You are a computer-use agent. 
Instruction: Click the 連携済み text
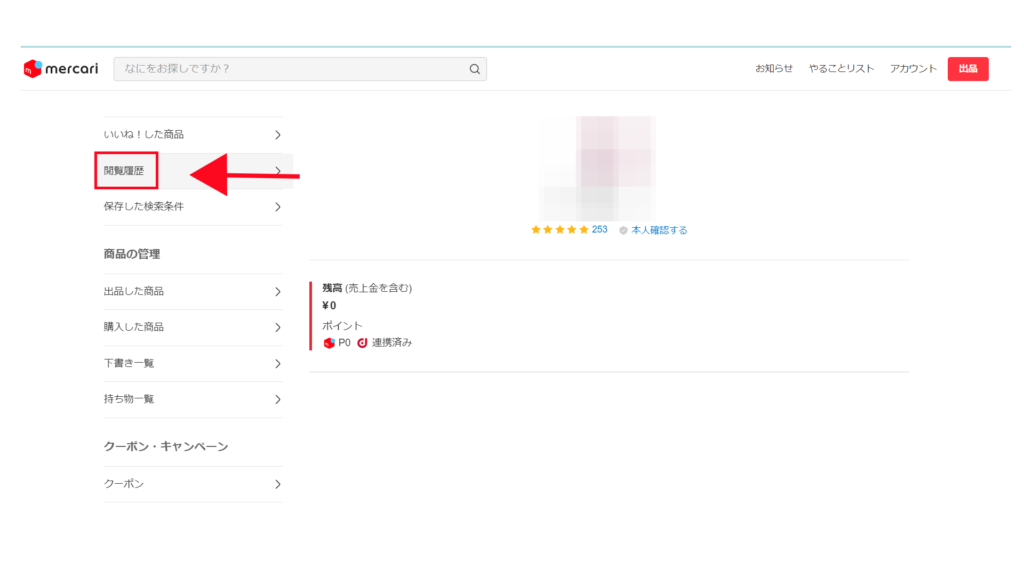tap(392, 343)
